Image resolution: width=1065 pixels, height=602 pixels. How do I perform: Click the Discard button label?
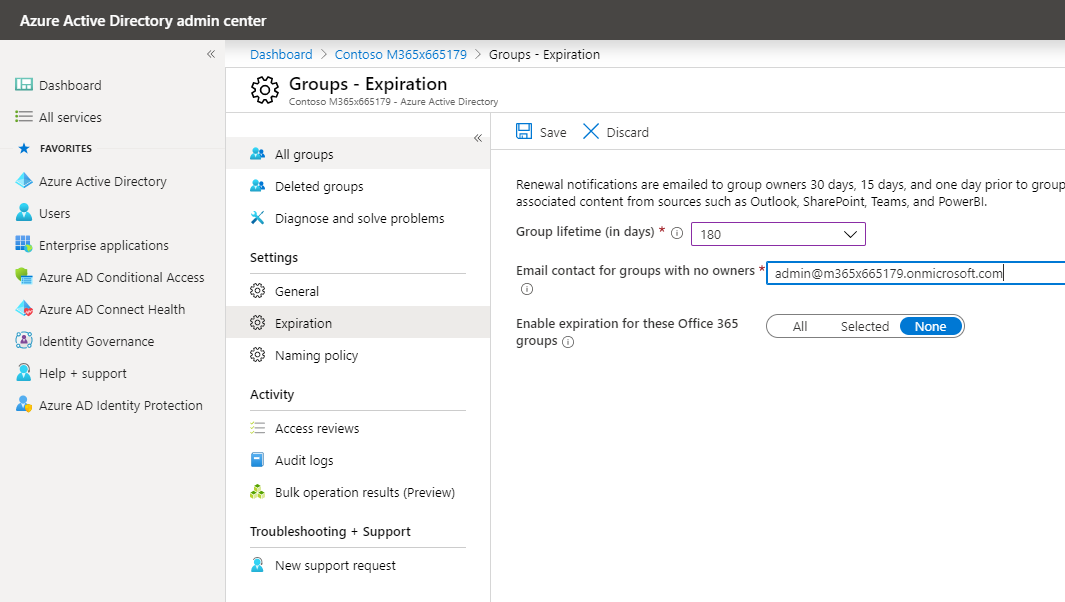[x=628, y=132]
